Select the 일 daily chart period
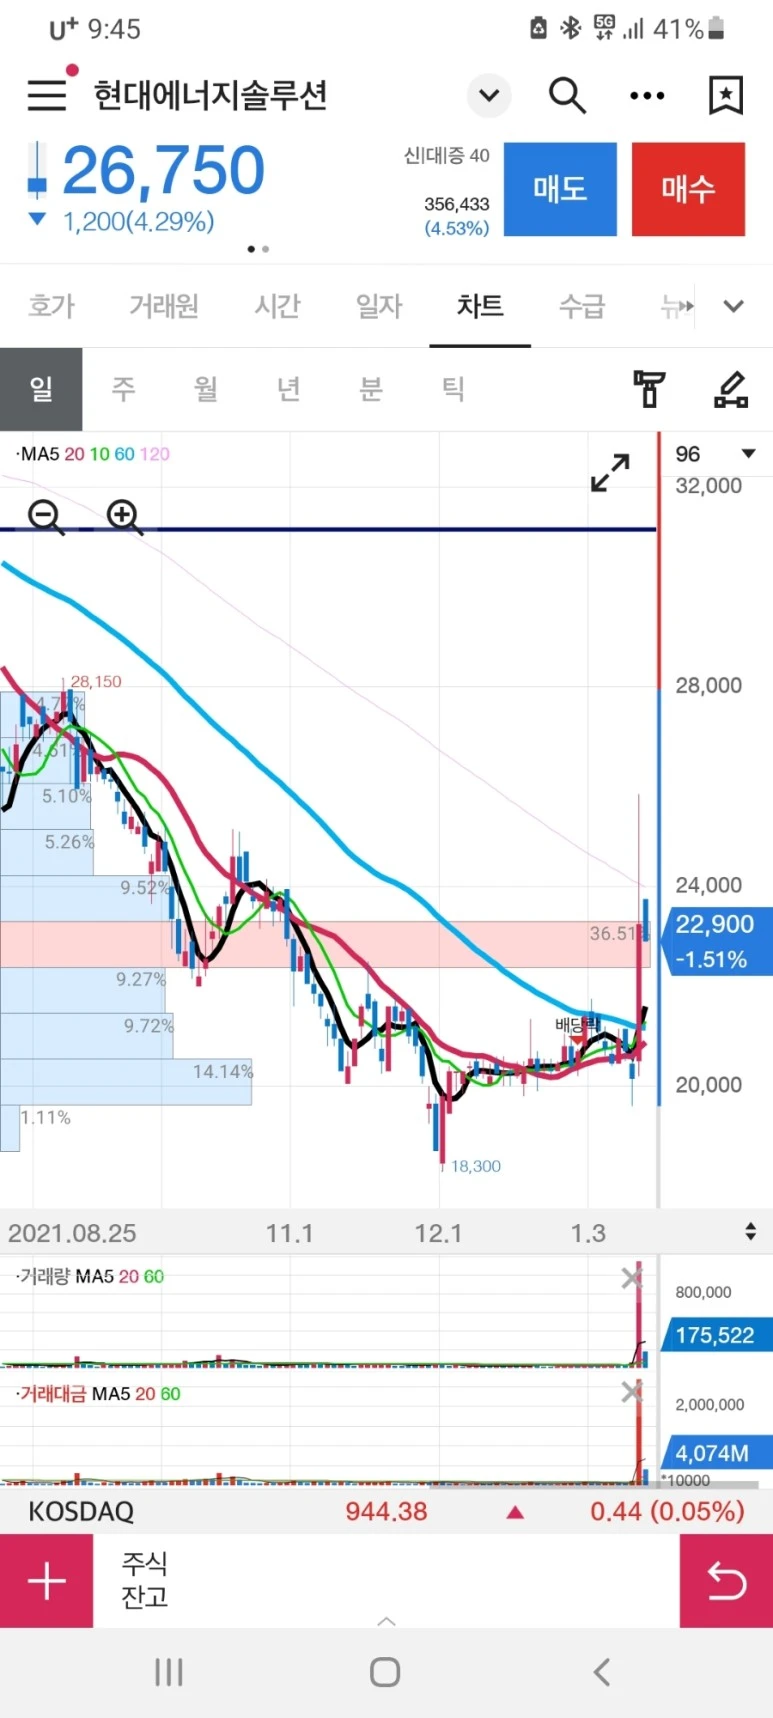This screenshot has height=1718, width=773. point(41,389)
